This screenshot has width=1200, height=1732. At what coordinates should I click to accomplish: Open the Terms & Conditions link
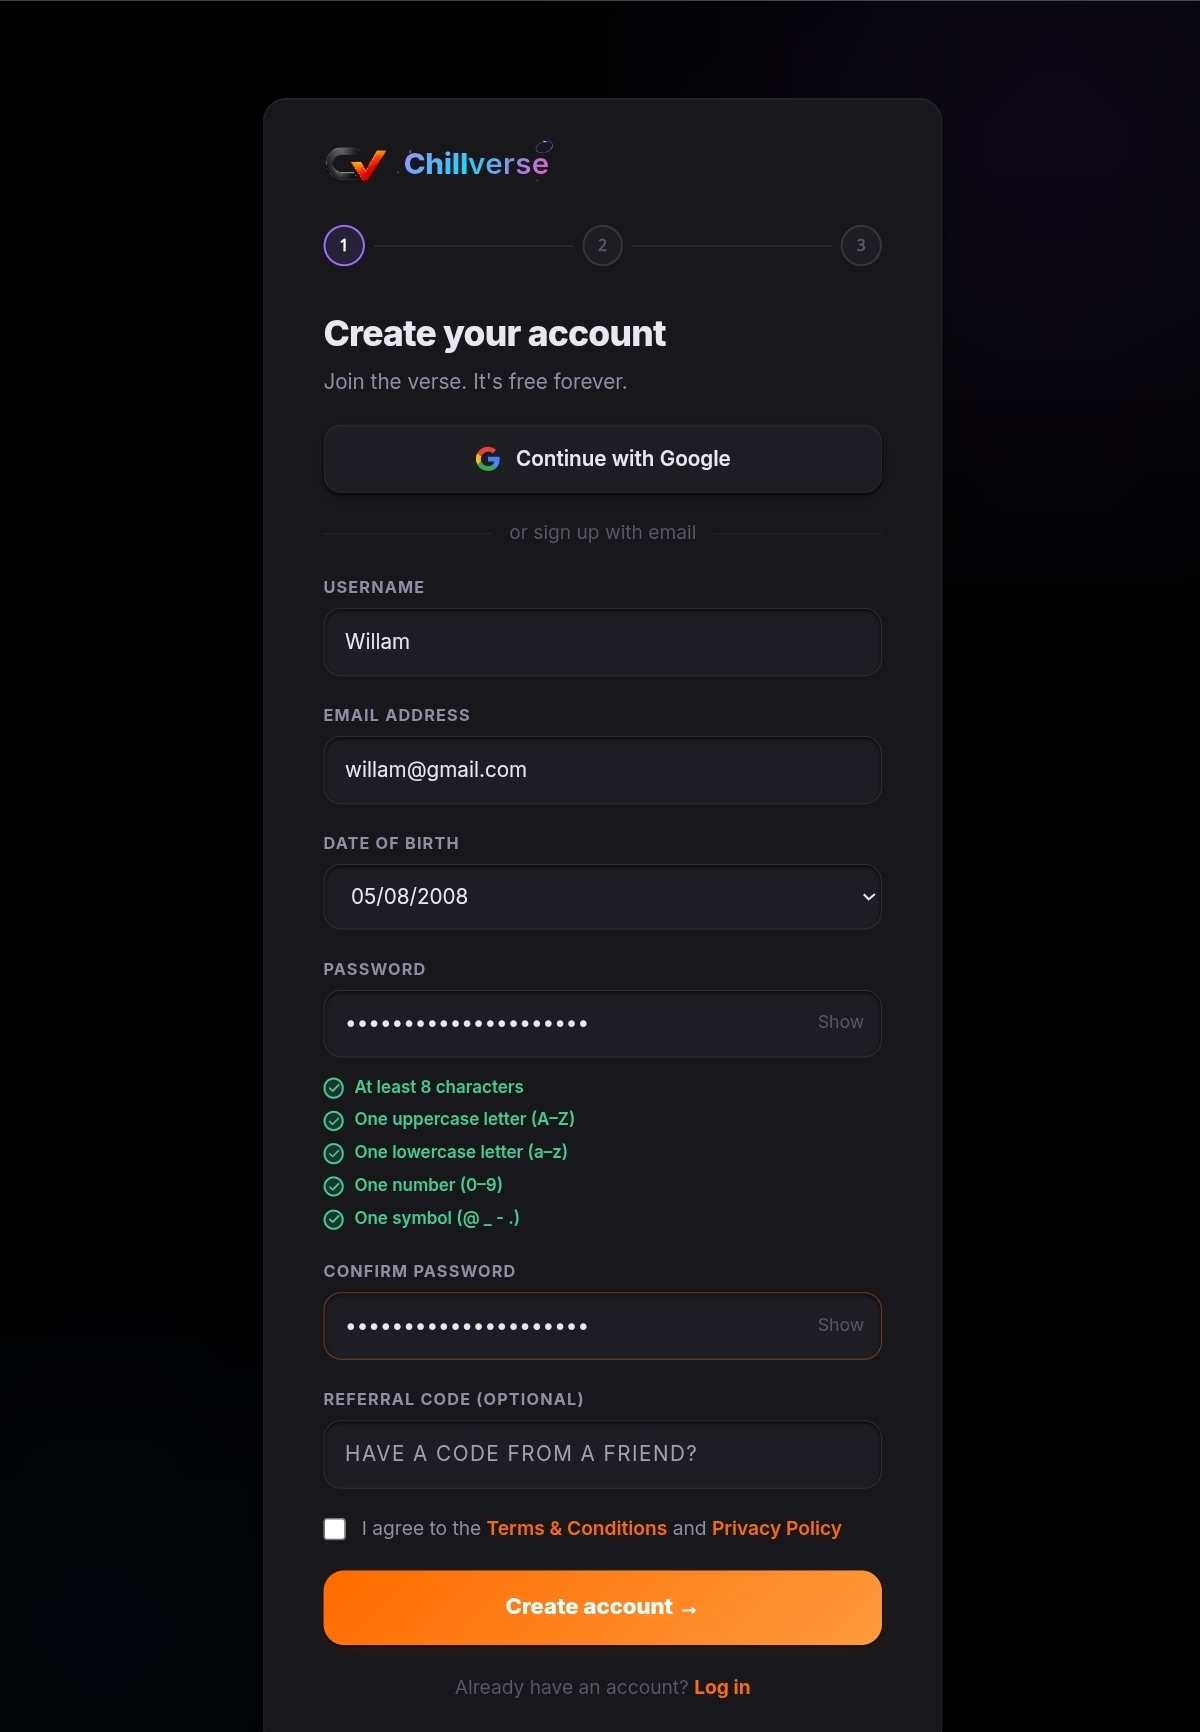tap(576, 1529)
